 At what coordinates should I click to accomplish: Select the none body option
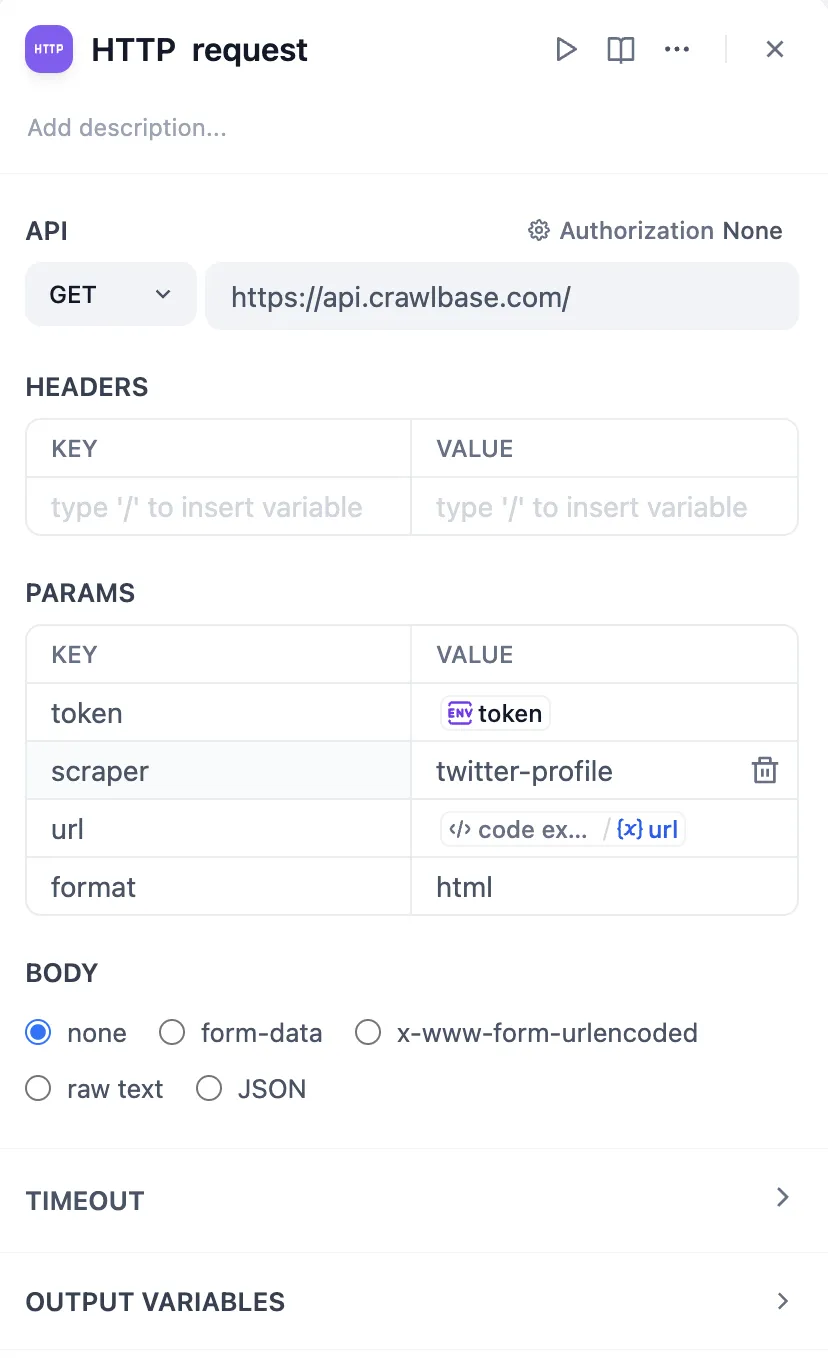point(39,1033)
